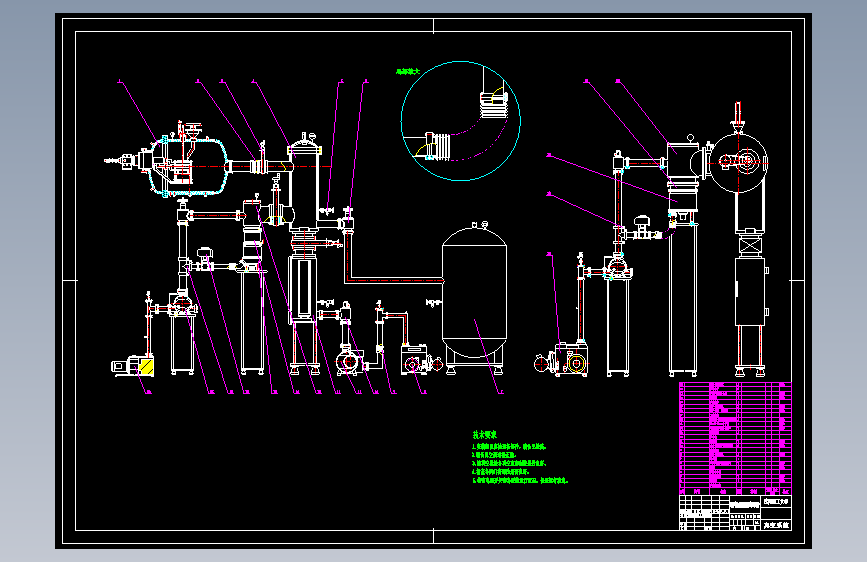Click the tall rectangular cabinet under right chamber

(x=749, y=292)
